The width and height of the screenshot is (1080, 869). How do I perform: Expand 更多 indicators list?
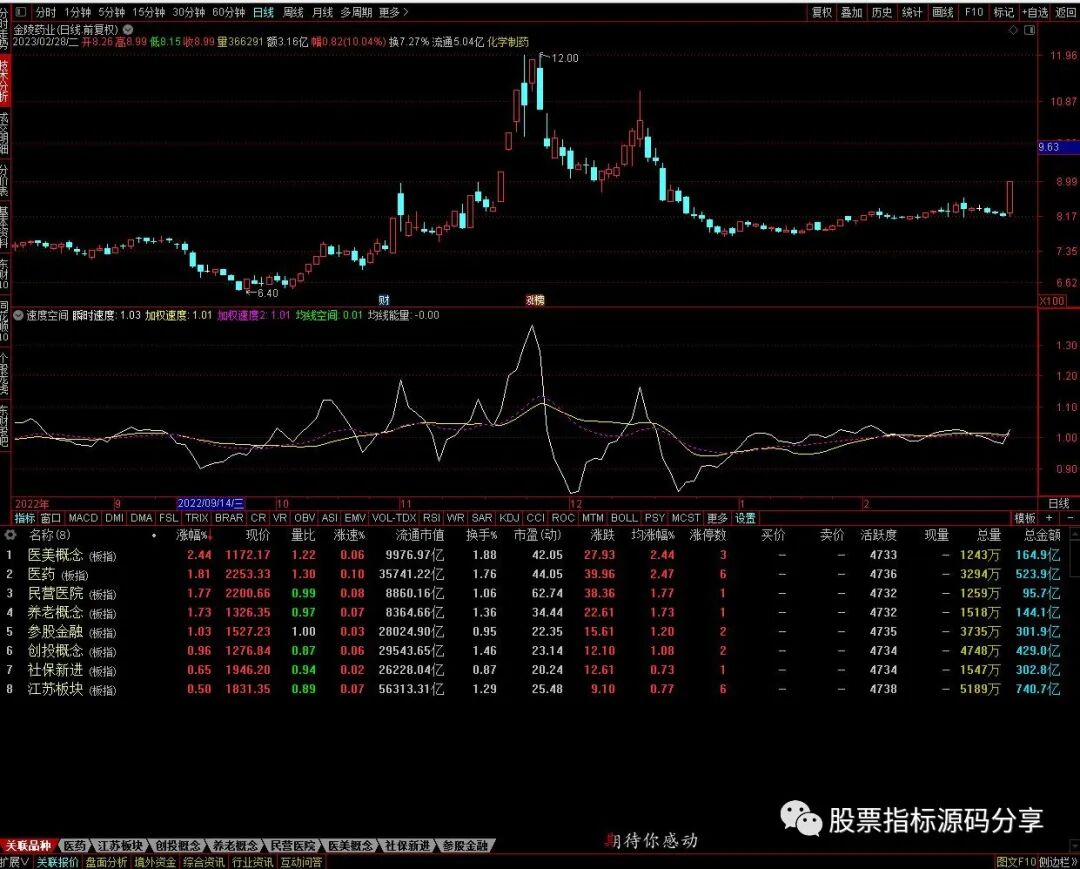(x=717, y=518)
